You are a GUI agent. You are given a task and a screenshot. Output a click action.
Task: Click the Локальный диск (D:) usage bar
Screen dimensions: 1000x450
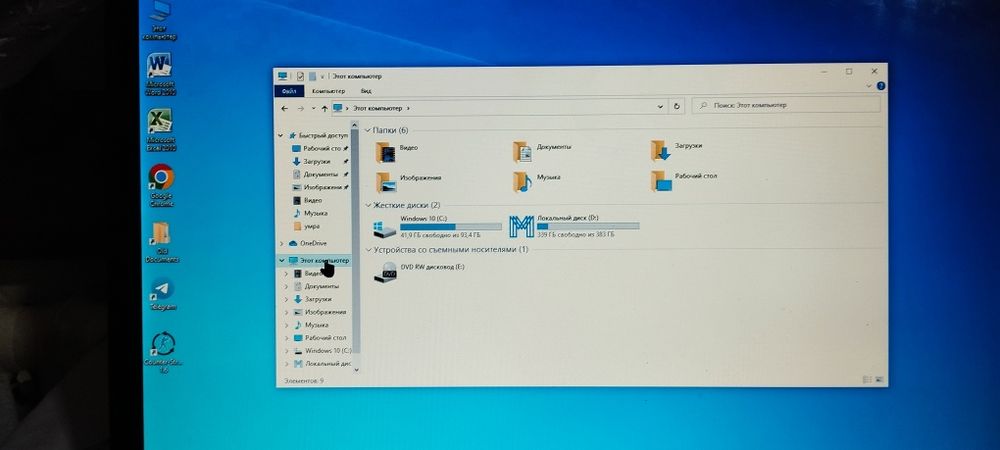point(587,226)
